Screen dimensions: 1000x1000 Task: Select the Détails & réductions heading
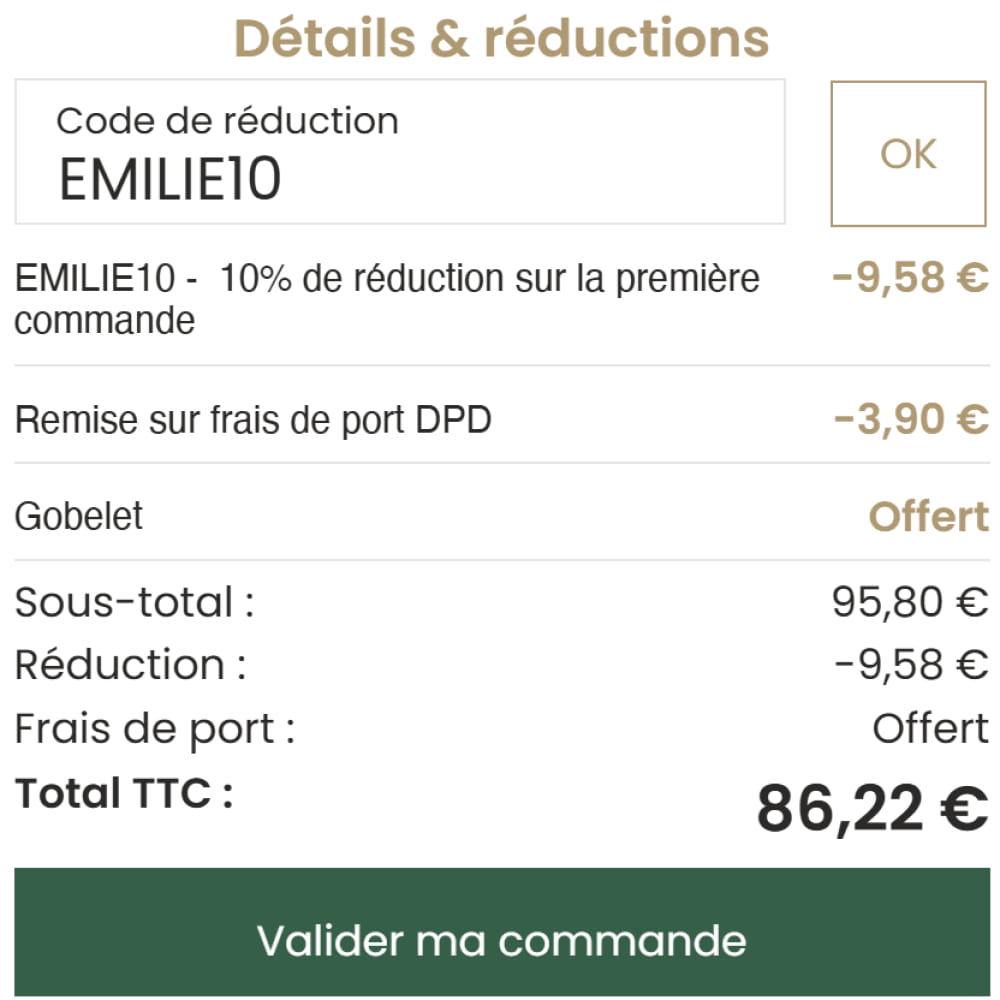pyautogui.click(x=500, y=38)
